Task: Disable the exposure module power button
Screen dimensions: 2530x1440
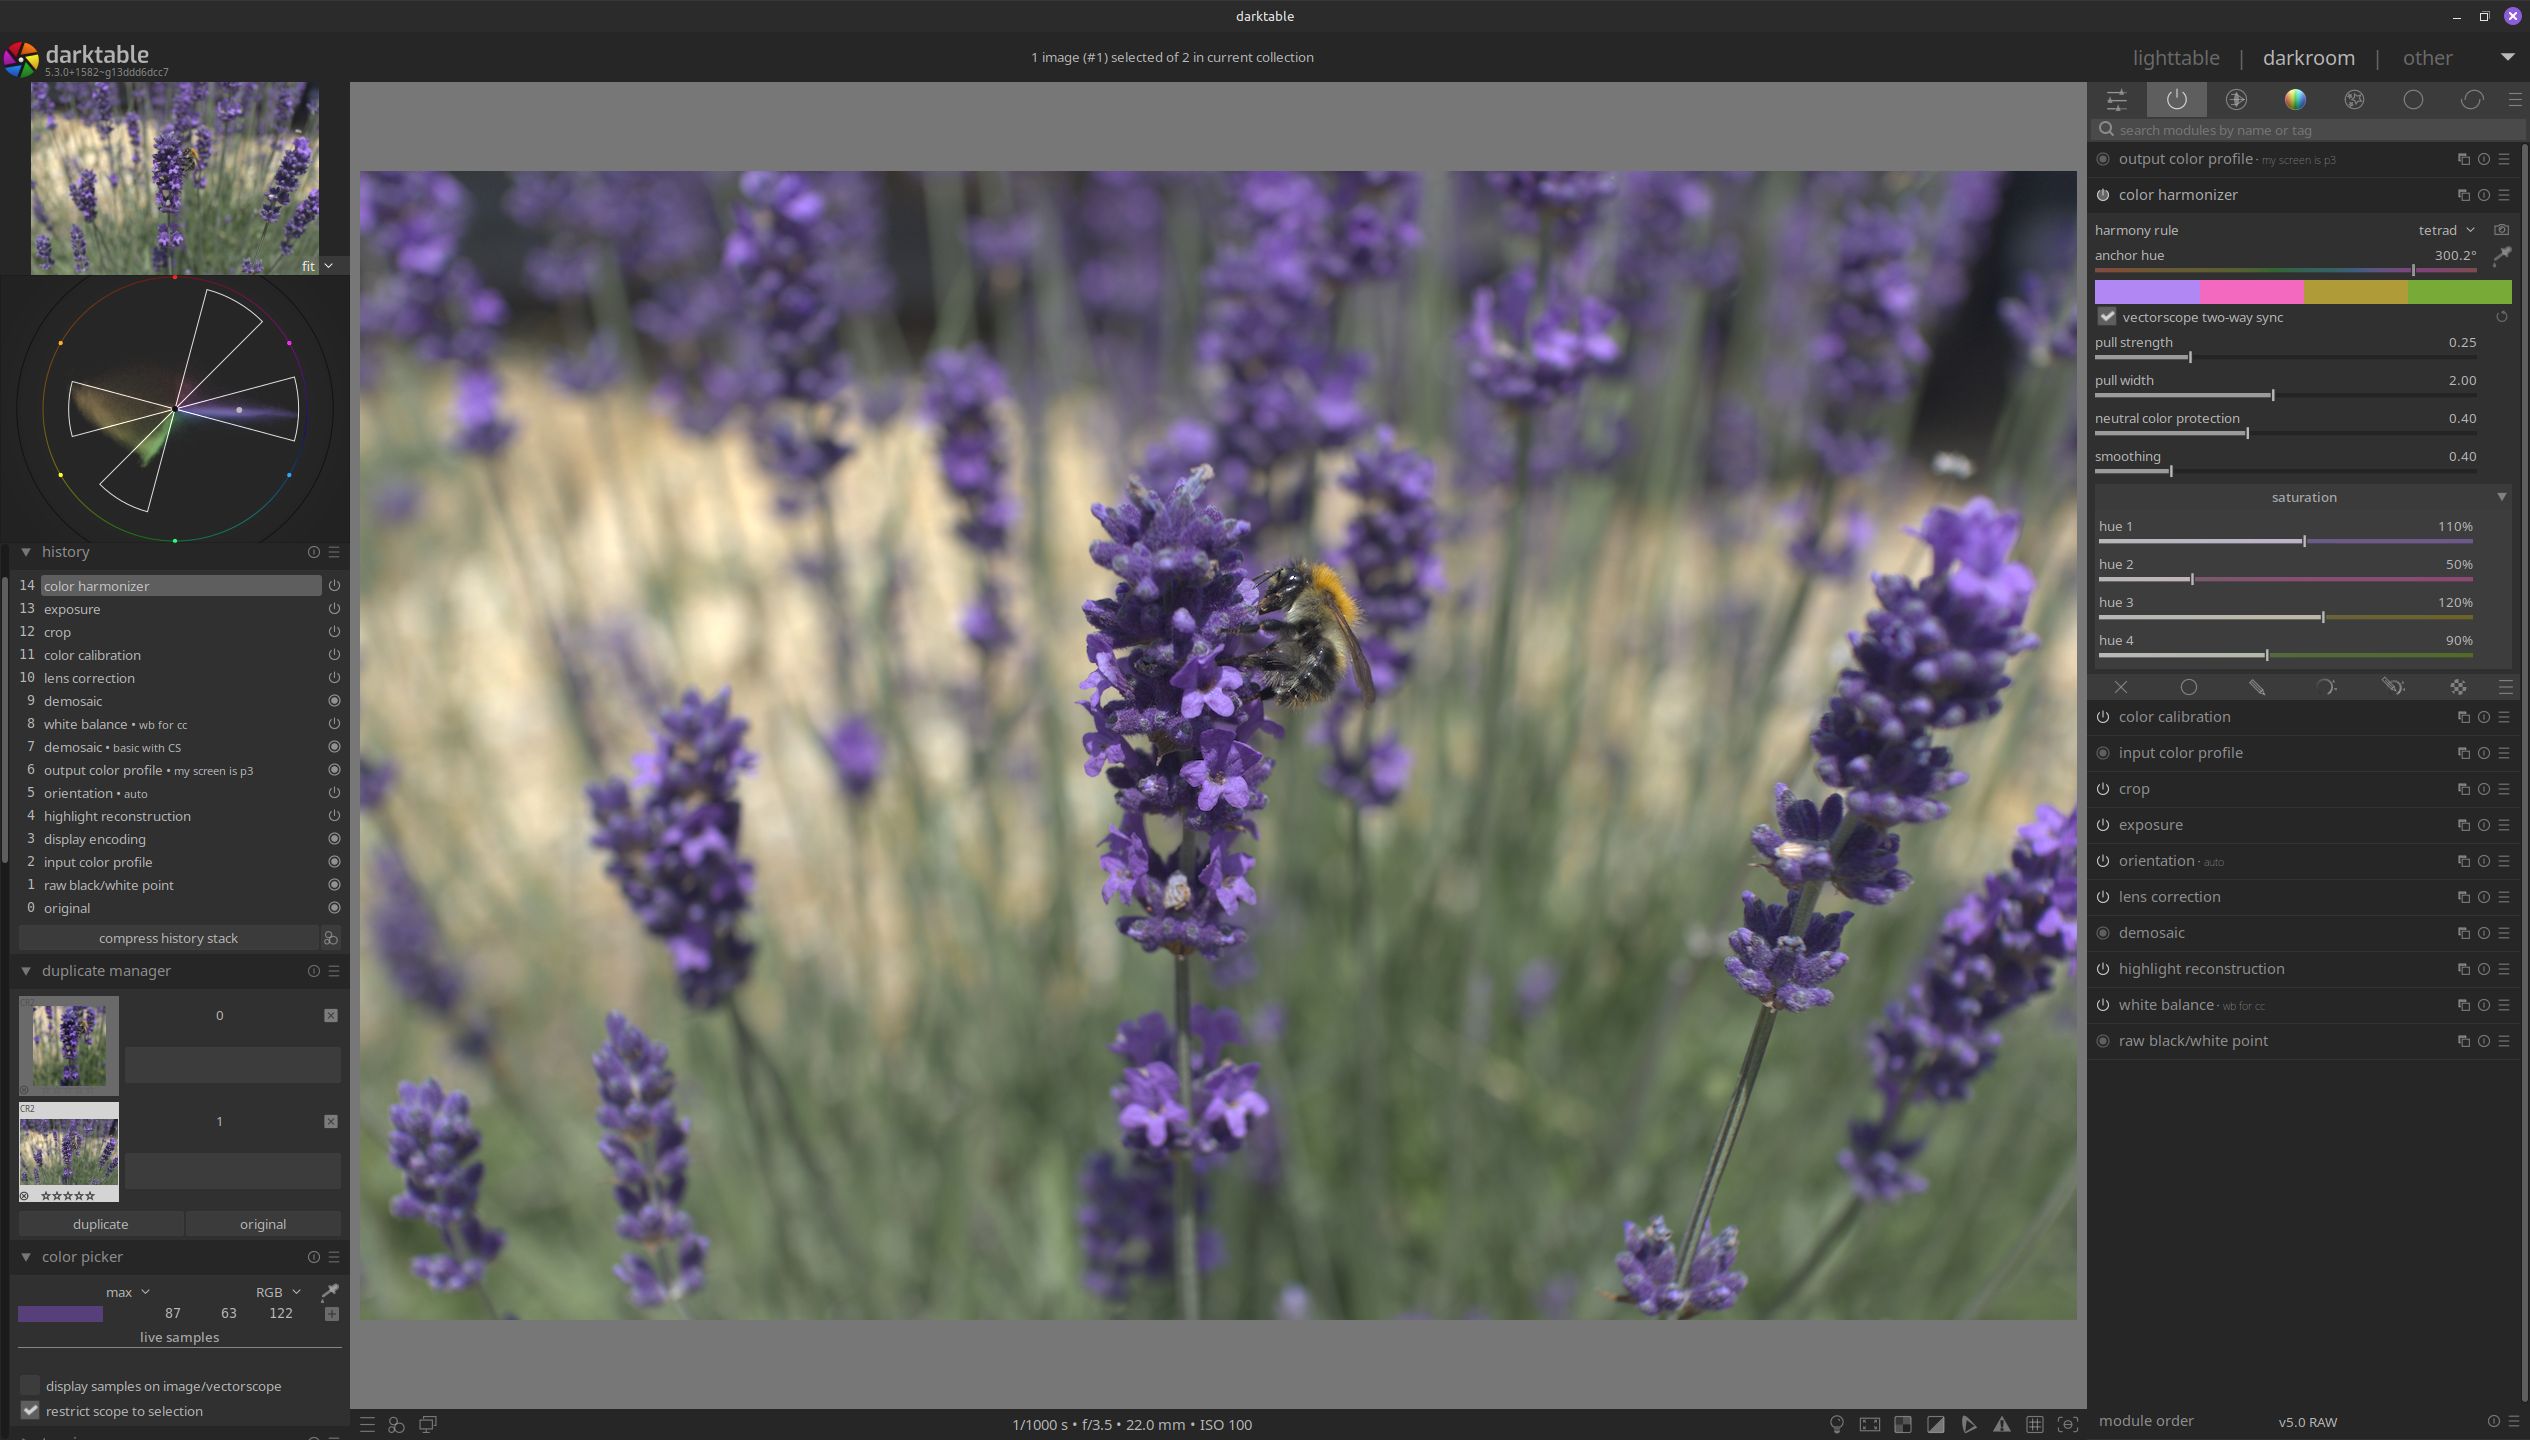Action: coord(2103,825)
